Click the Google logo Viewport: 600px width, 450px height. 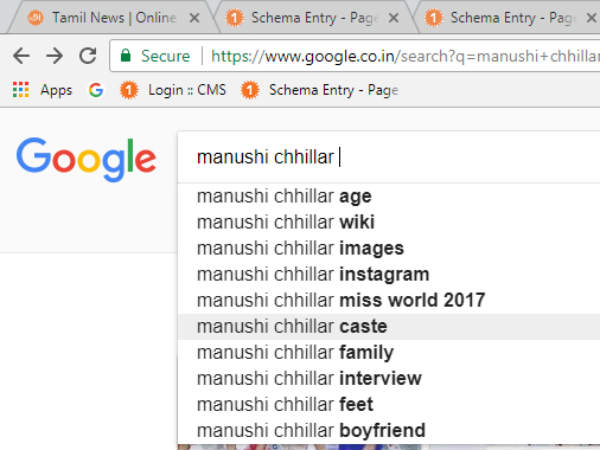(86, 158)
